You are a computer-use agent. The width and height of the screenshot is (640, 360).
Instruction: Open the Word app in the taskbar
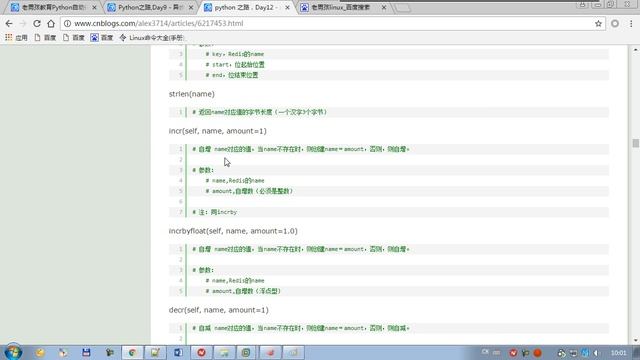(178, 353)
